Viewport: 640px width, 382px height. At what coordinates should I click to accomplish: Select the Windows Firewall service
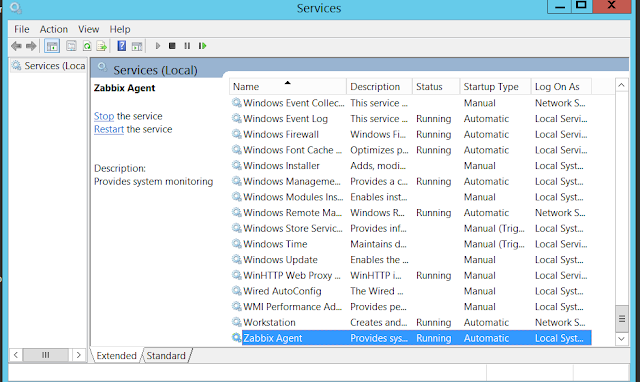410,134
